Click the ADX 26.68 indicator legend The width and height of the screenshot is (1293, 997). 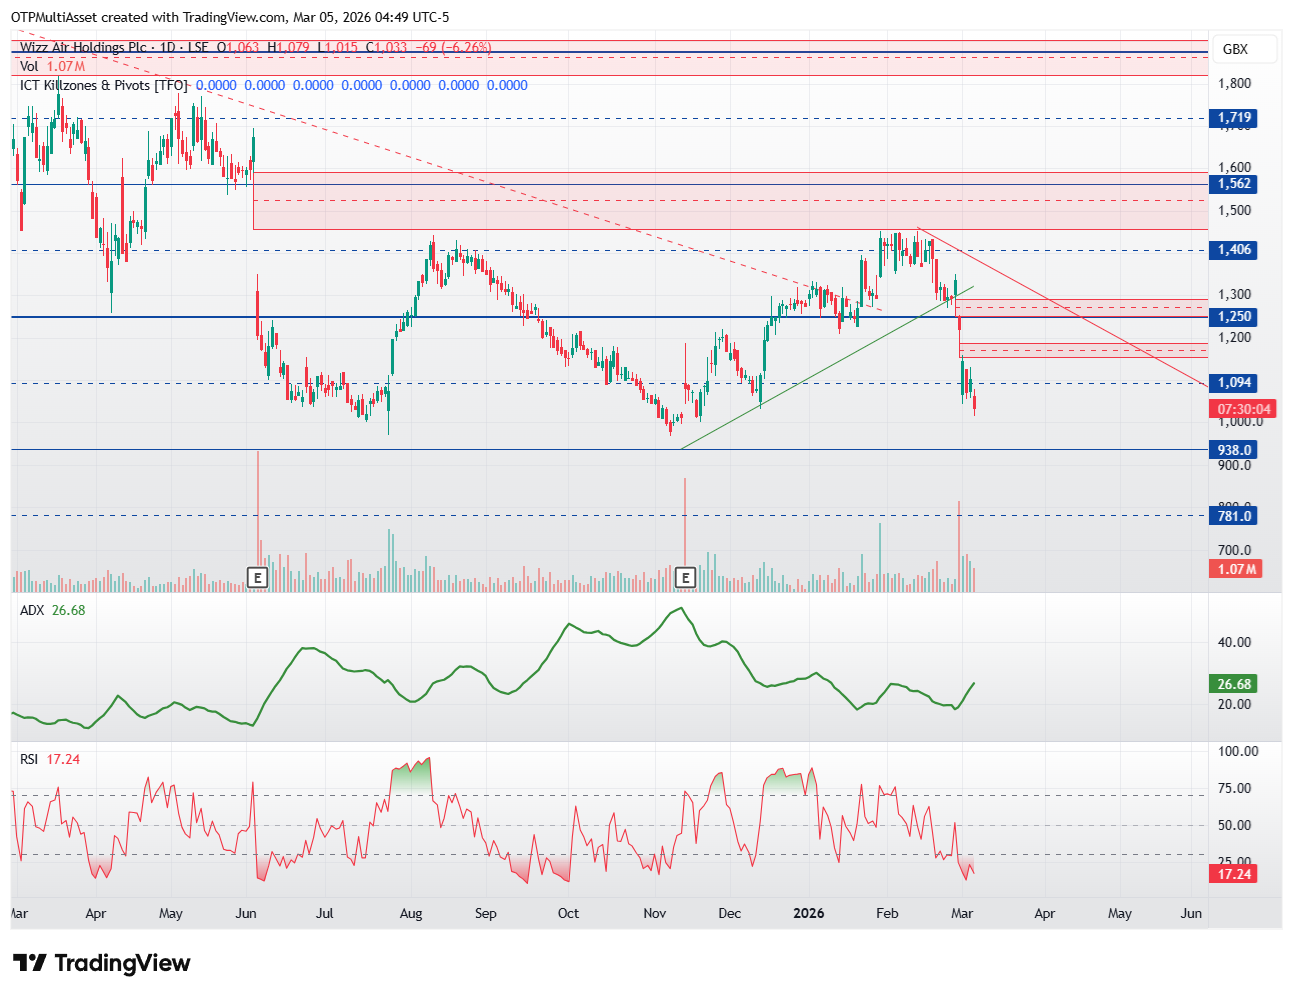coord(52,610)
